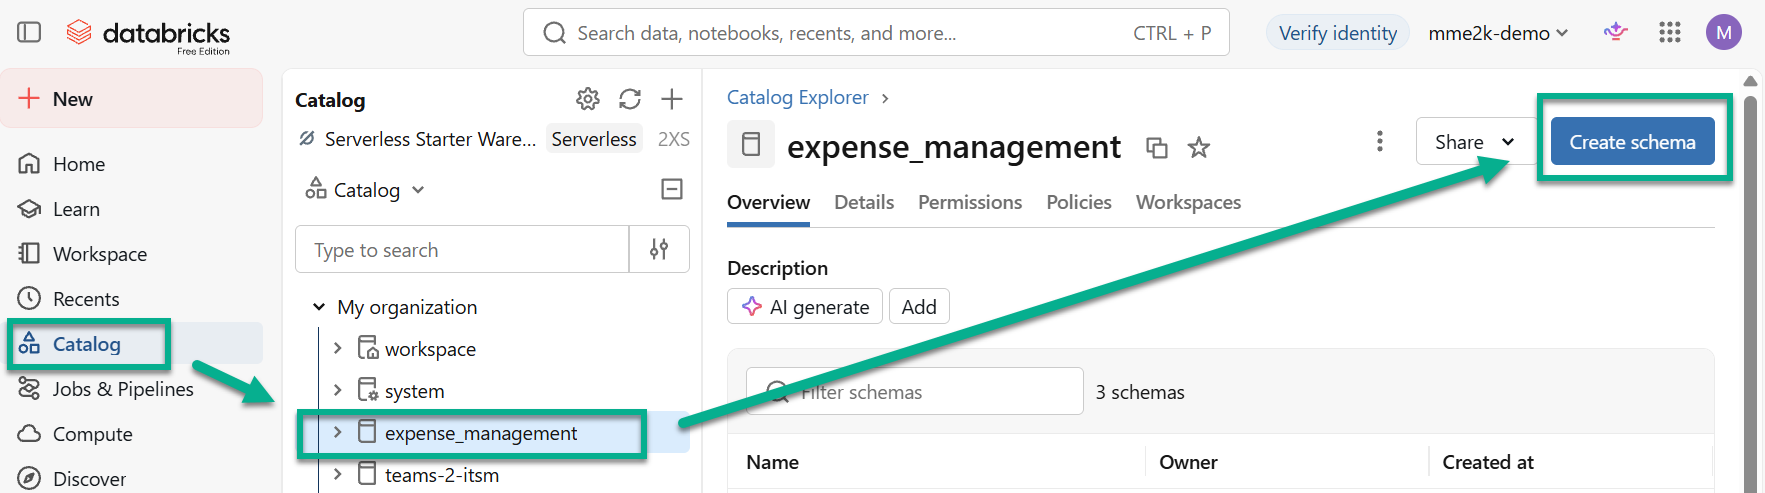Click AI generate description button
Image resolution: width=1765 pixels, height=493 pixels.
pyautogui.click(x=805, y=306)
